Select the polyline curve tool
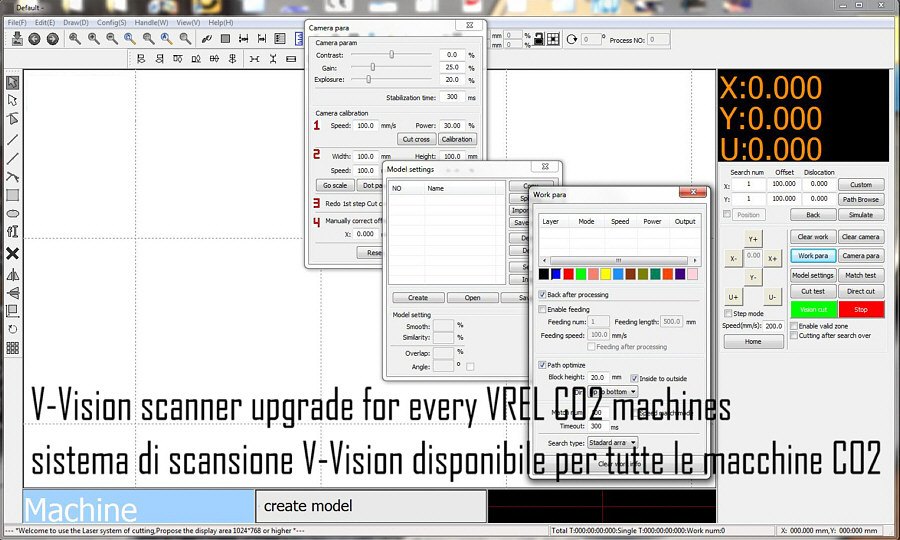900x540 pixels. point(12,177)
